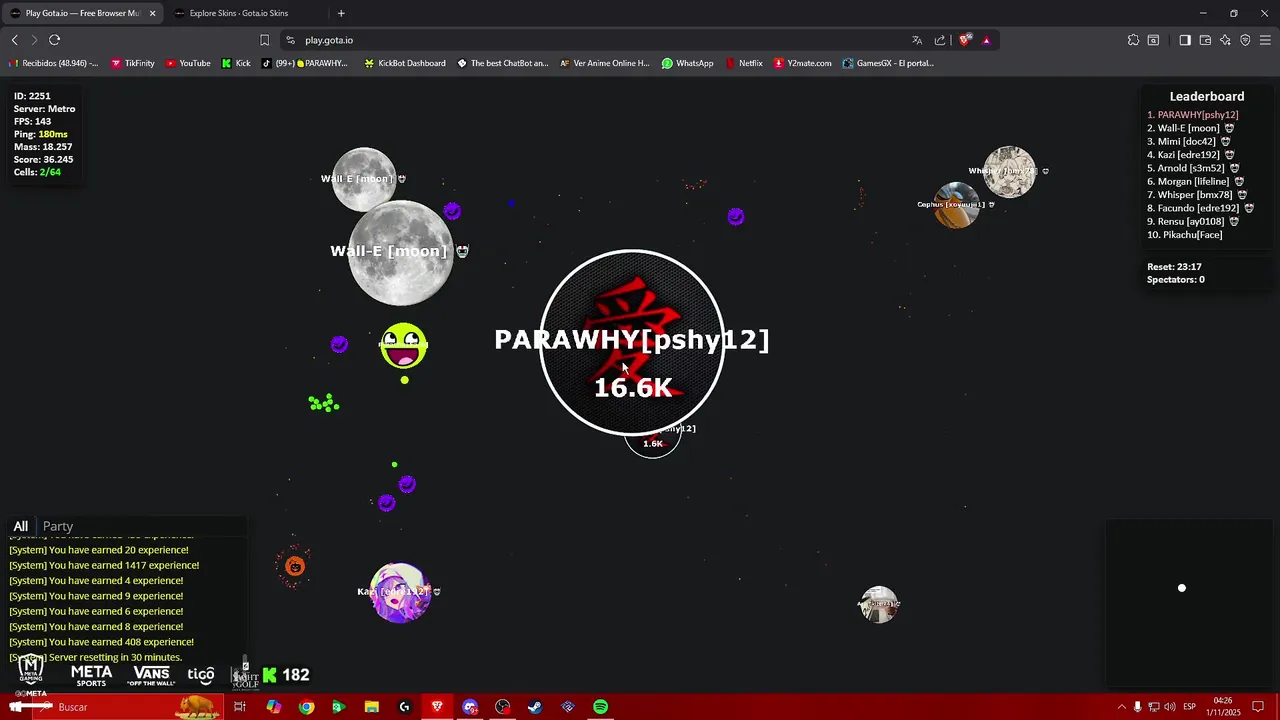Click Pikachu[Face] in the leaderboard
The image size is (1280, 720).
pos(1184,235)
